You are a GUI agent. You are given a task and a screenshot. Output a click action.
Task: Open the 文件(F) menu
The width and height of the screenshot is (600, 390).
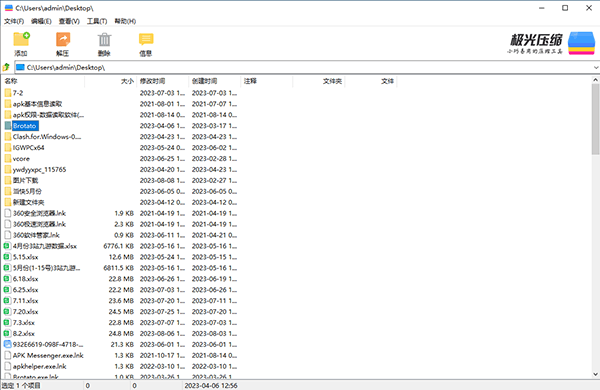[14, 21]
